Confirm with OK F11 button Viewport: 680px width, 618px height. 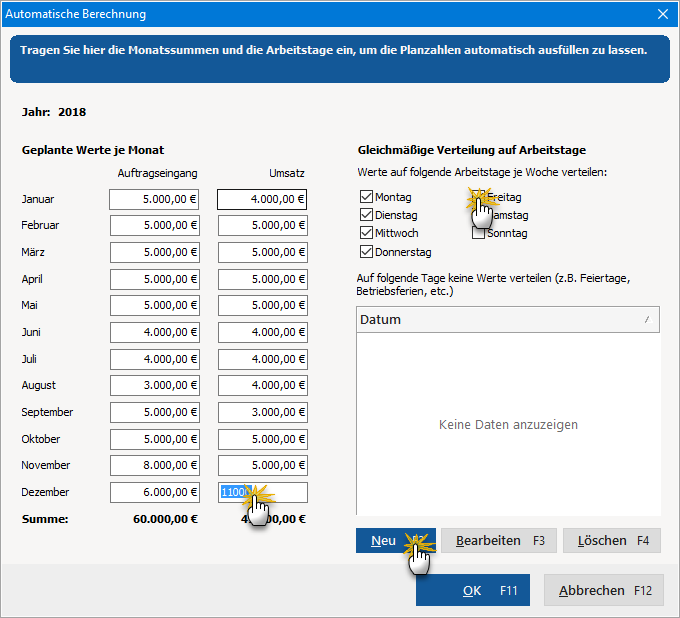point(473,590)
